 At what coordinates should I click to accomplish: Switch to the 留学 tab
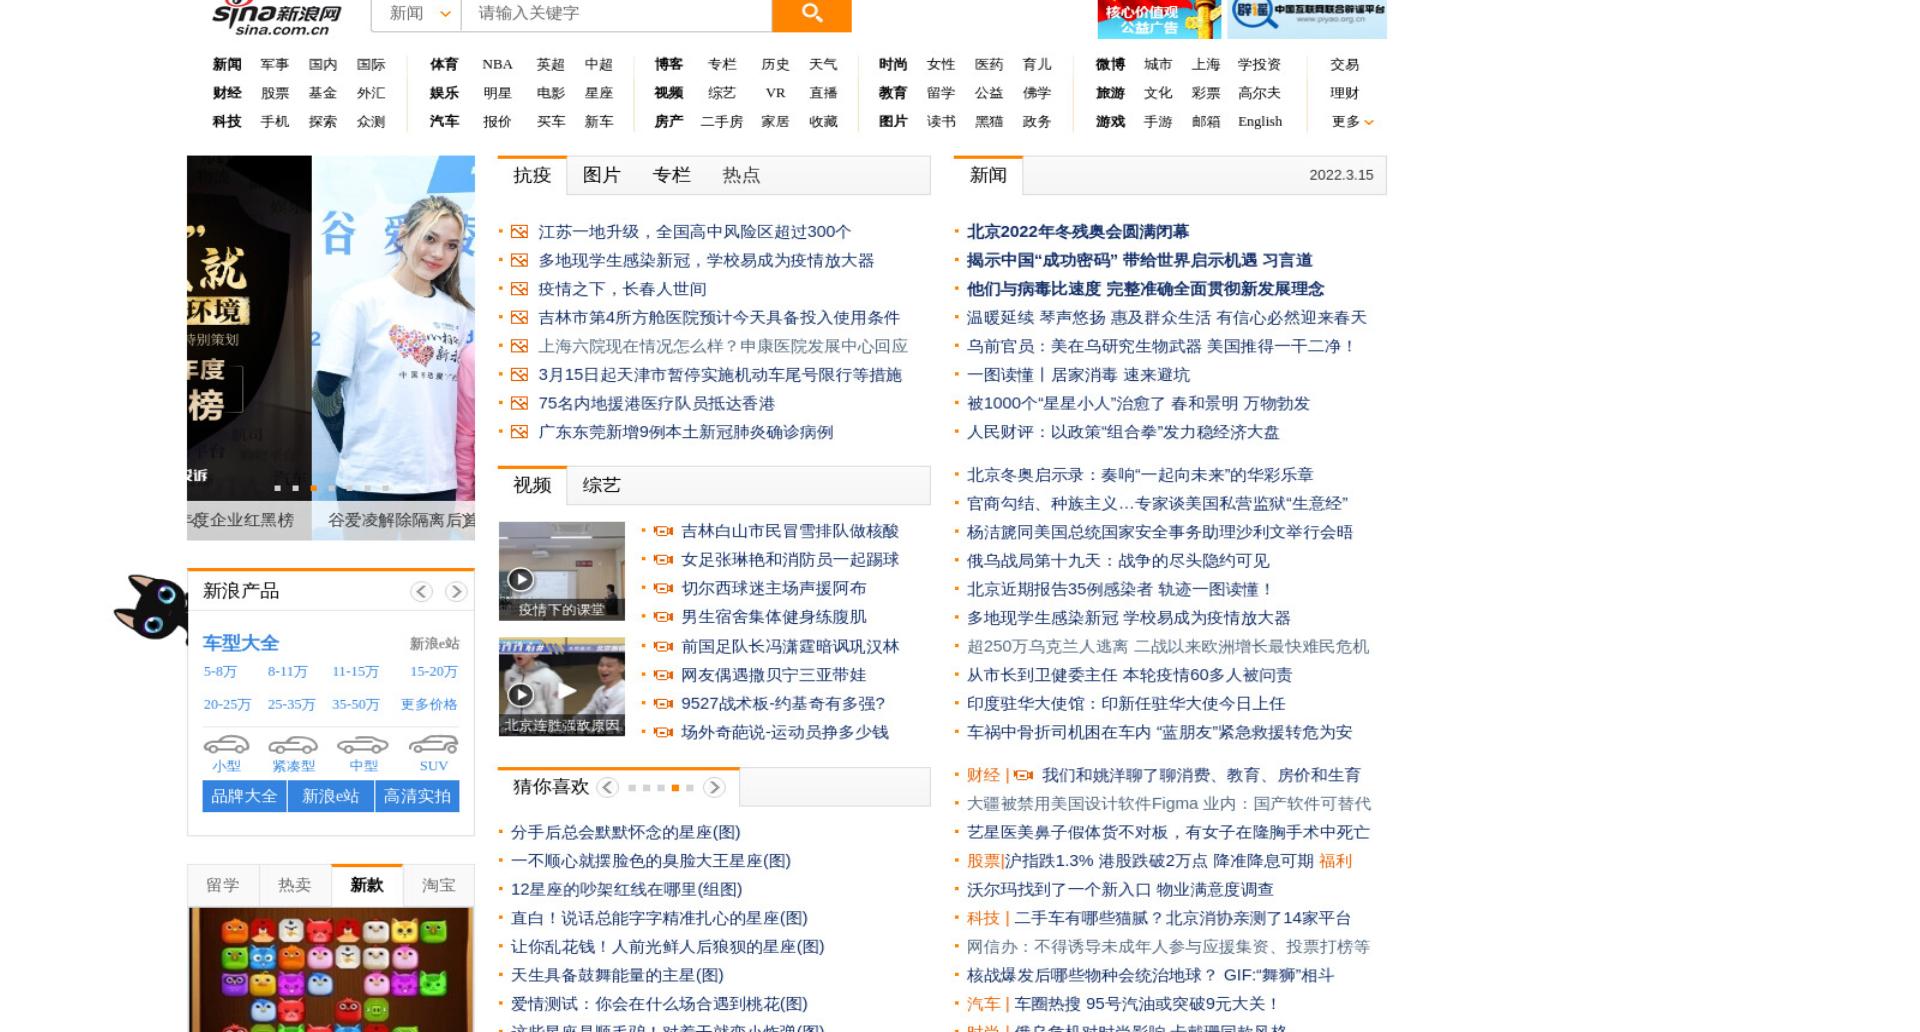point(223,885)
